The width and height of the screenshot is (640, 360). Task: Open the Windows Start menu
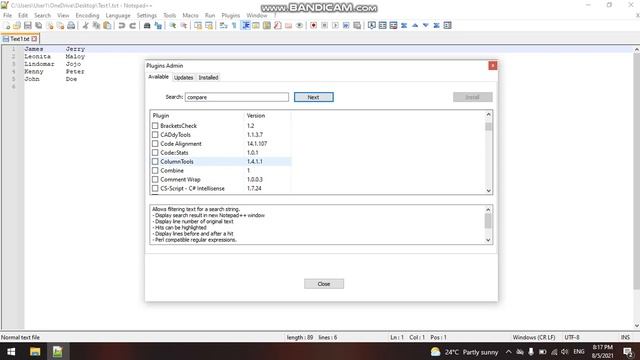[x=11, y=351]
